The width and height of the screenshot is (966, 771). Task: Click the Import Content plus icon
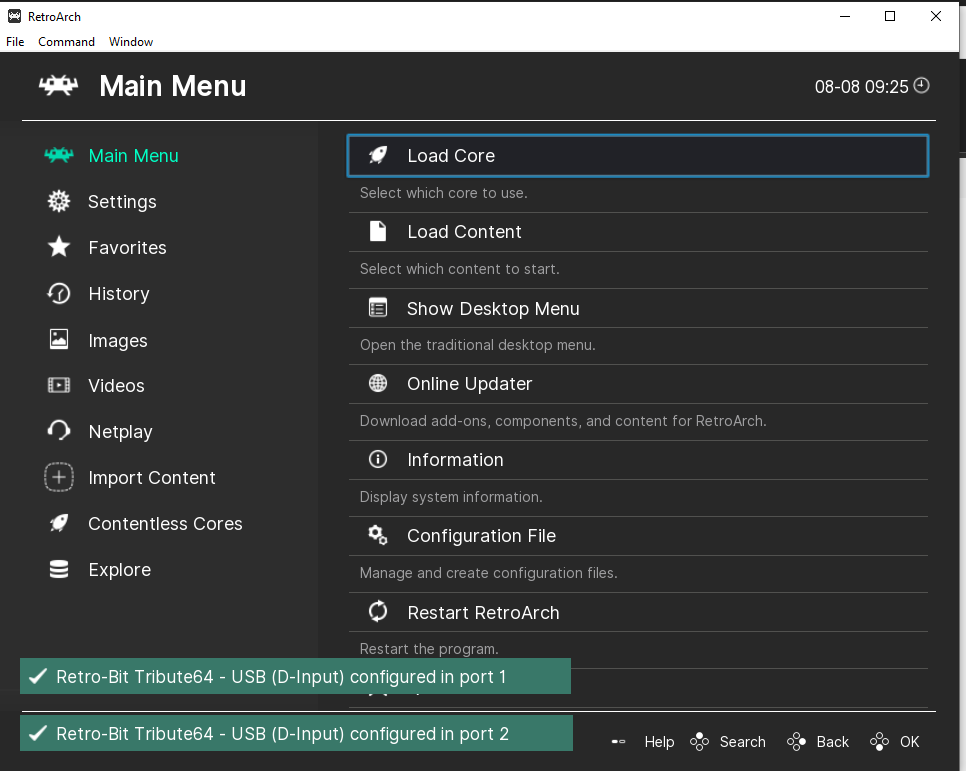[59, 477]
